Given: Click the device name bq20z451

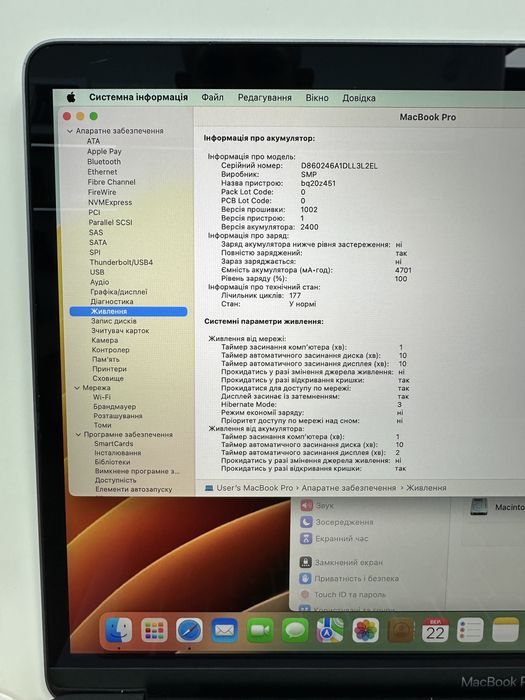Looking at the screenshot, I should coord(318,183).
